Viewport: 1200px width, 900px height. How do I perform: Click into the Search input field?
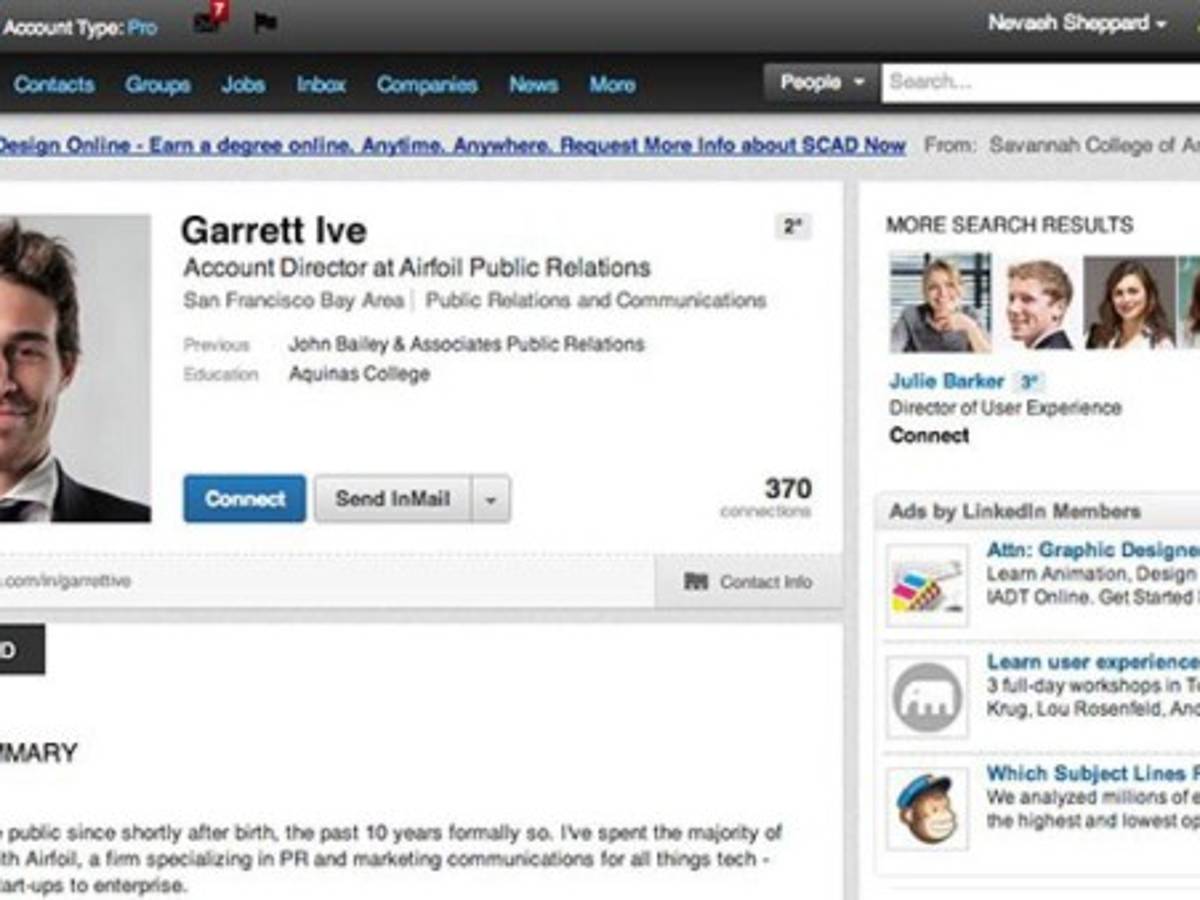(x=1040, y=83)
